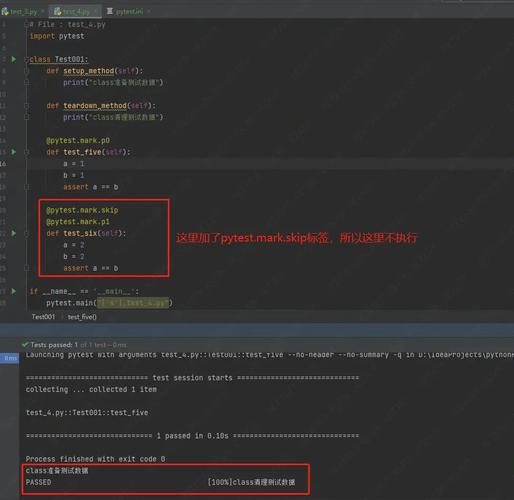514x500 pixels.
Task: Click 'test_4.py::Test001::test_five' console line
Action: pyautogui.click(x=87, y=413)
